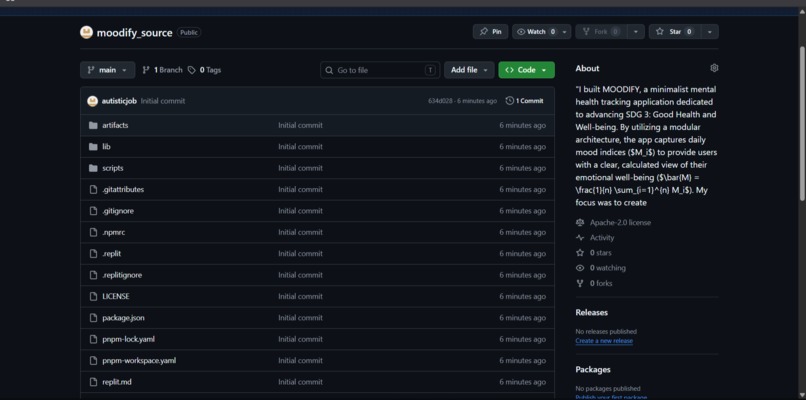Open the Activity link in About

coord(602,238)
